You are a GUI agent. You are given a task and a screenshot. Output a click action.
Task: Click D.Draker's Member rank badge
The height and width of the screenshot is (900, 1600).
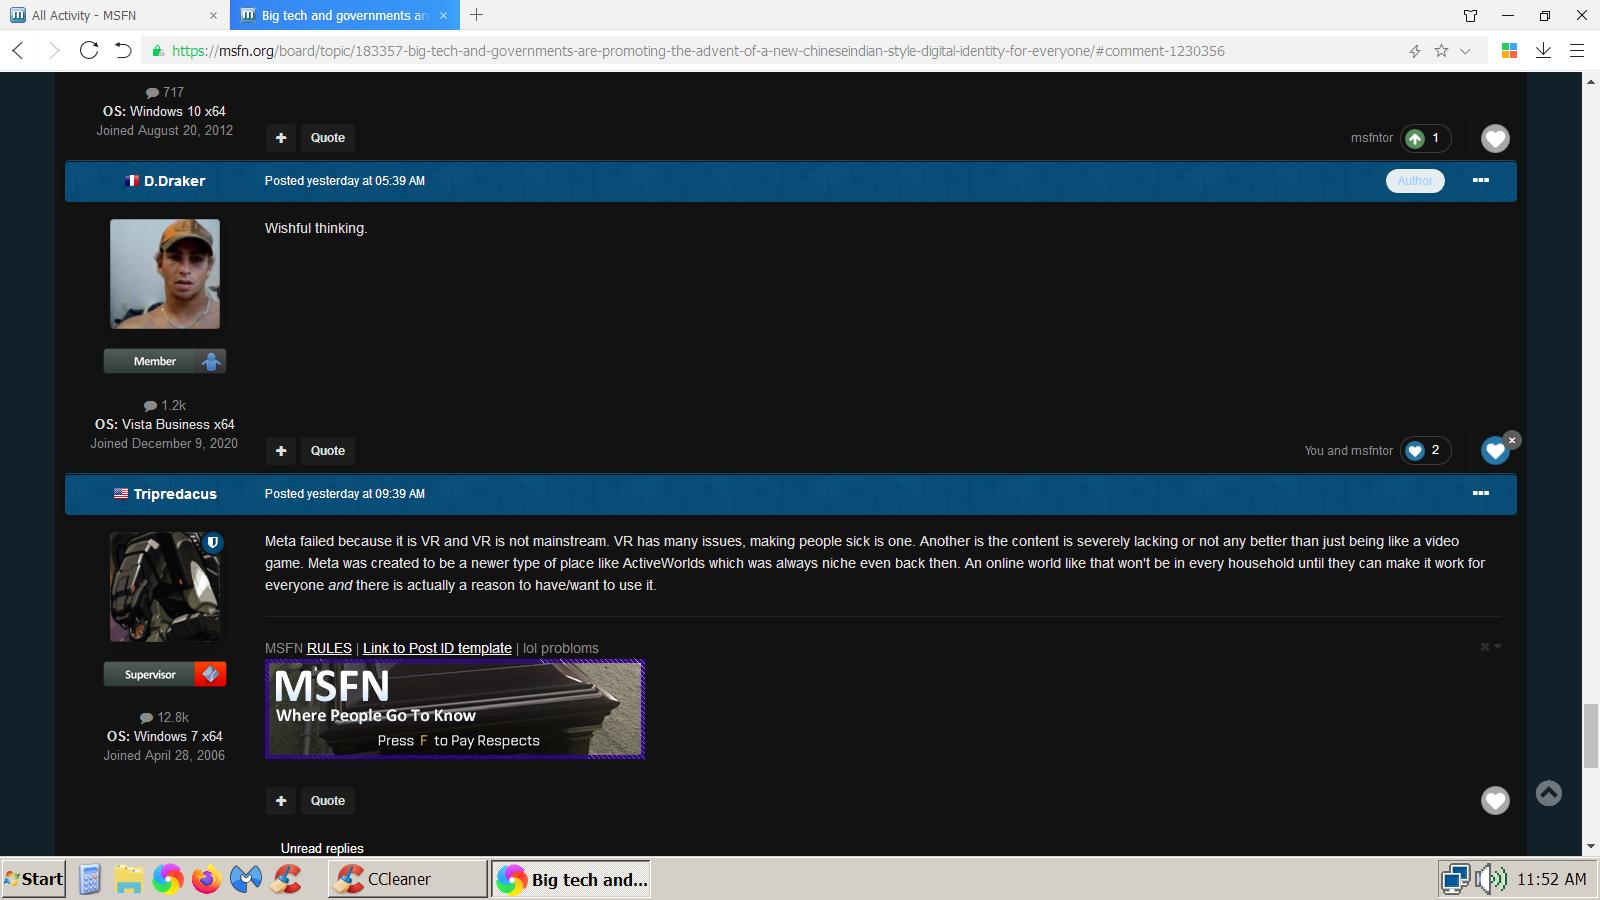tap(165, 361)
